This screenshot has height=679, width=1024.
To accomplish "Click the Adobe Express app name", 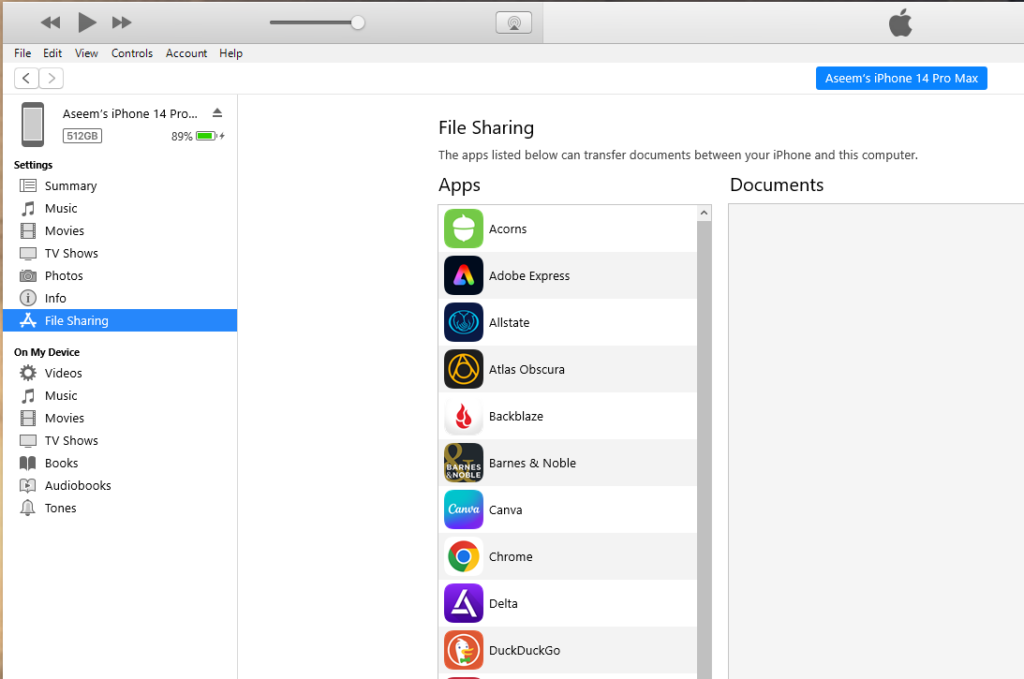I will pyautogui.click(x=529, y=276).
